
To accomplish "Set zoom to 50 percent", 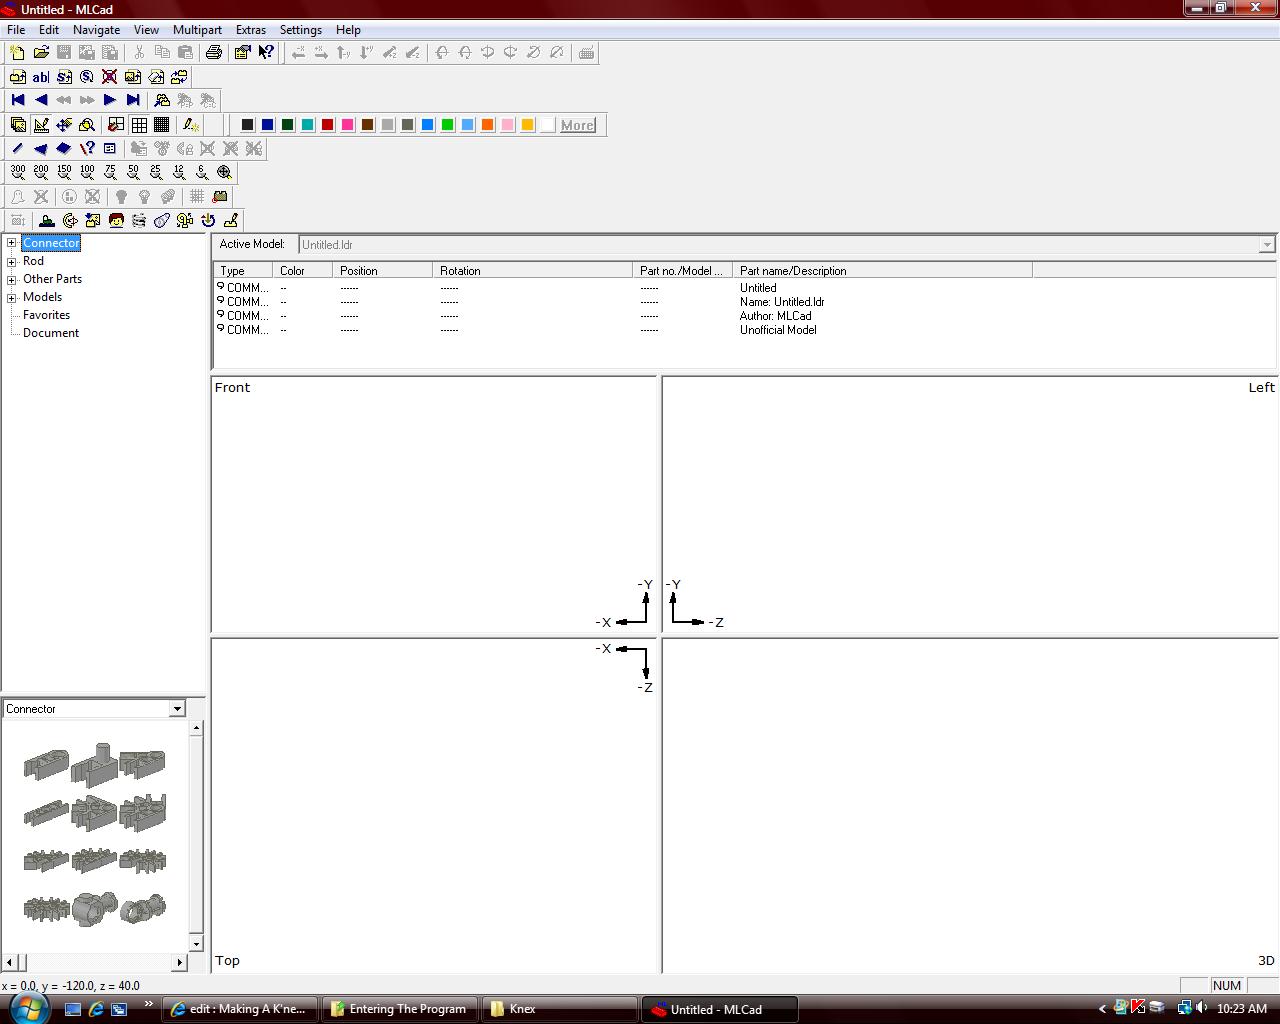I will click(x=133, y=172).
